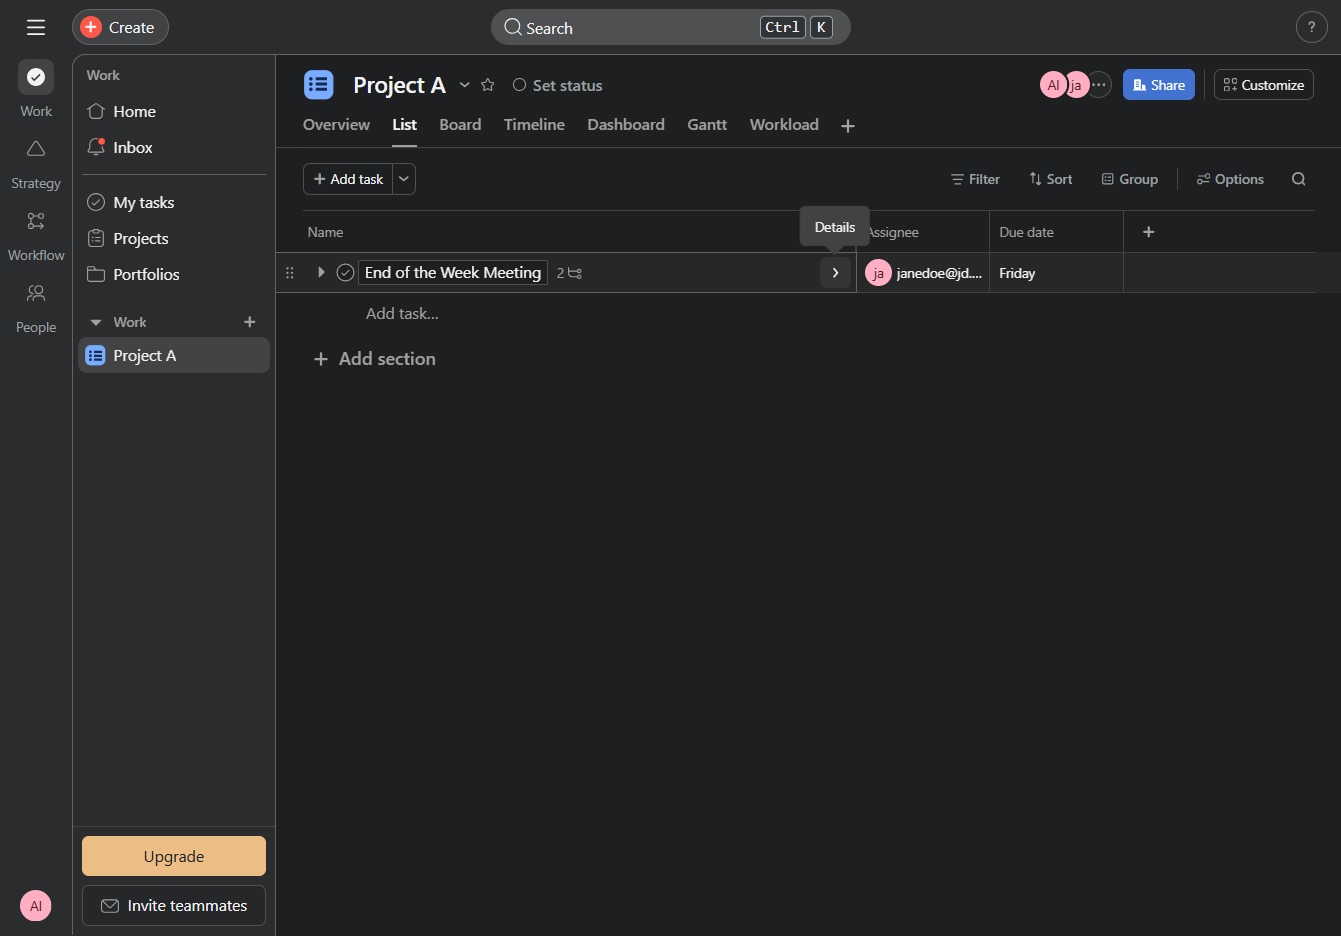Add new item with plus beside Work section
Screen dimensions: 1341x936
tap(250, 322)
